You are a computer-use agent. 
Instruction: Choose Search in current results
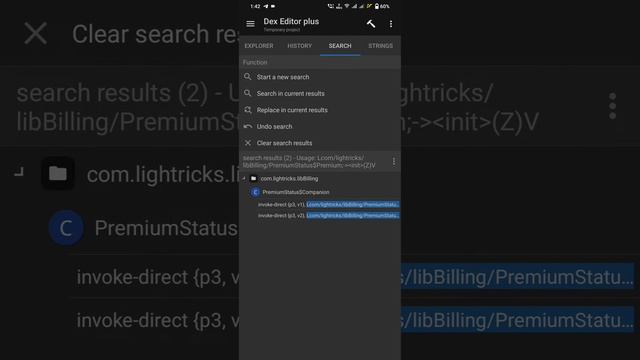coord(320,93)
